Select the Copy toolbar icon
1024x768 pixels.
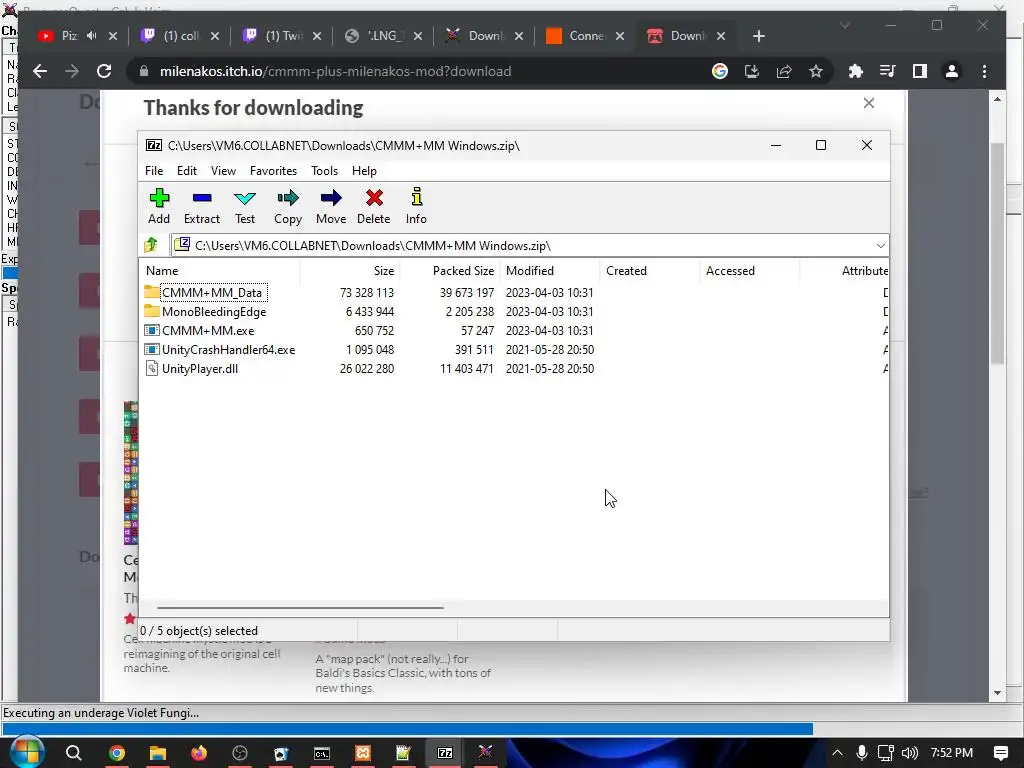(x=288, y=206)
